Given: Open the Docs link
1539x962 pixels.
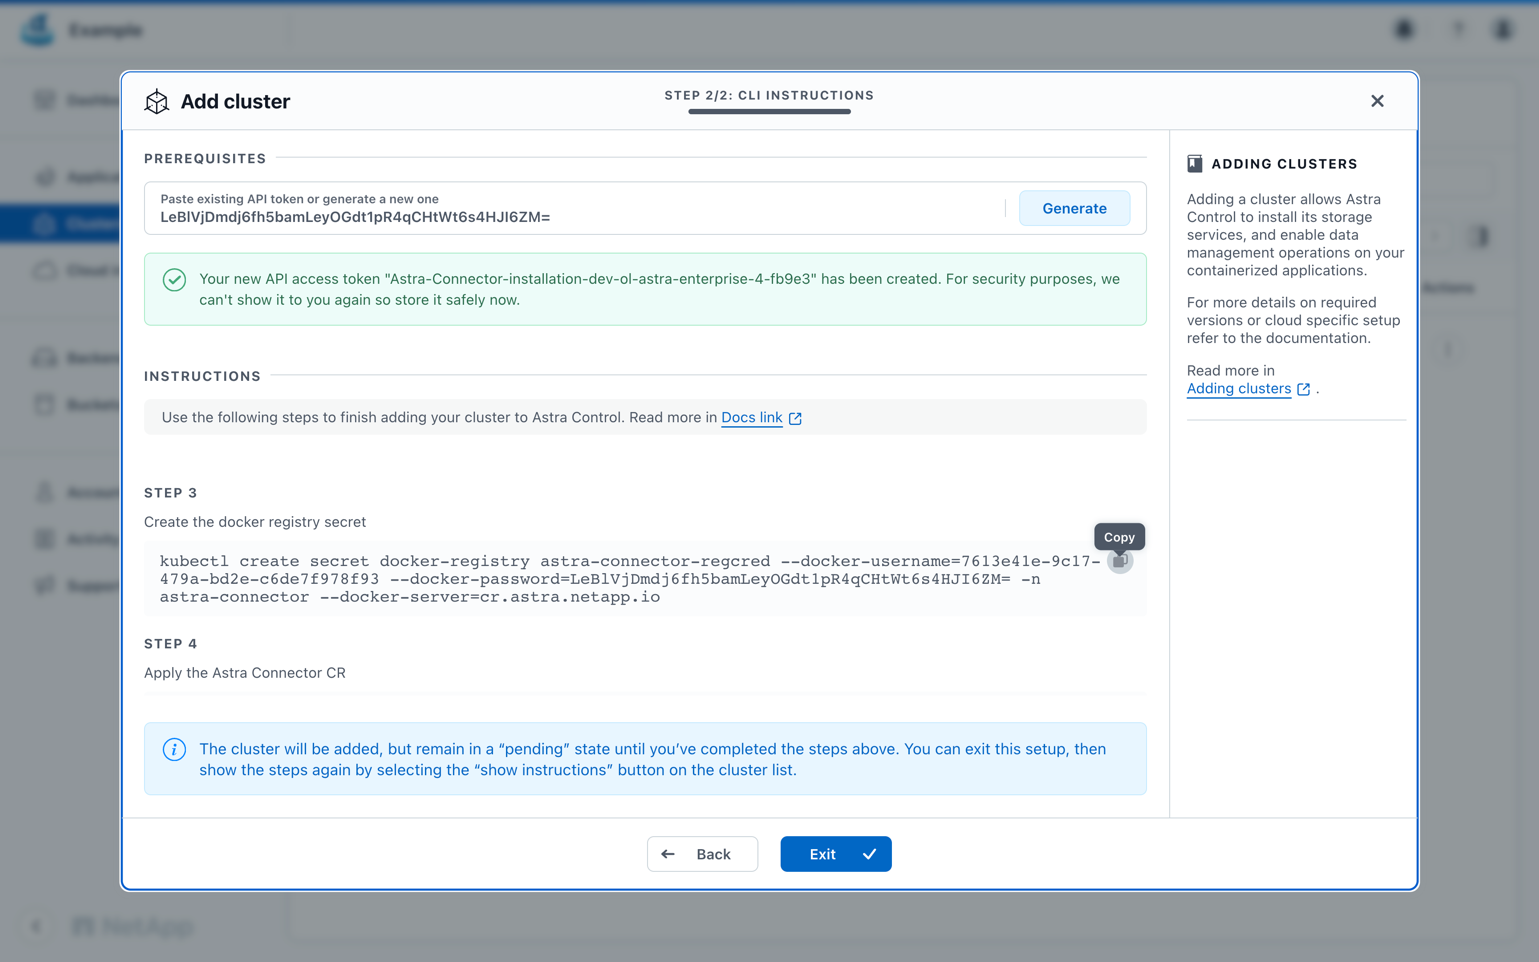Looking at the screenshot, I should coord(752,417).
